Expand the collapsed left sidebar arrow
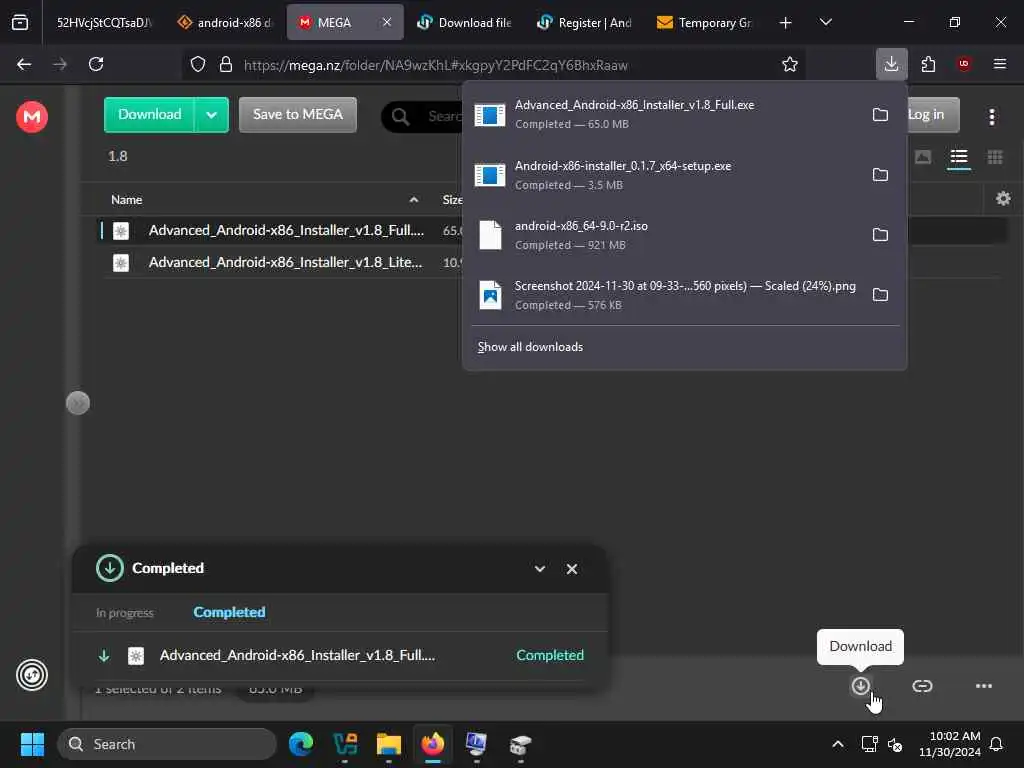This screenshot has height=768, width=1024. point(78,403)
